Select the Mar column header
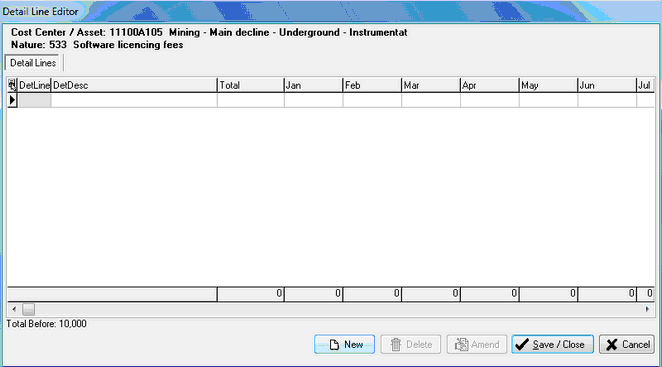 coord(431,85)
